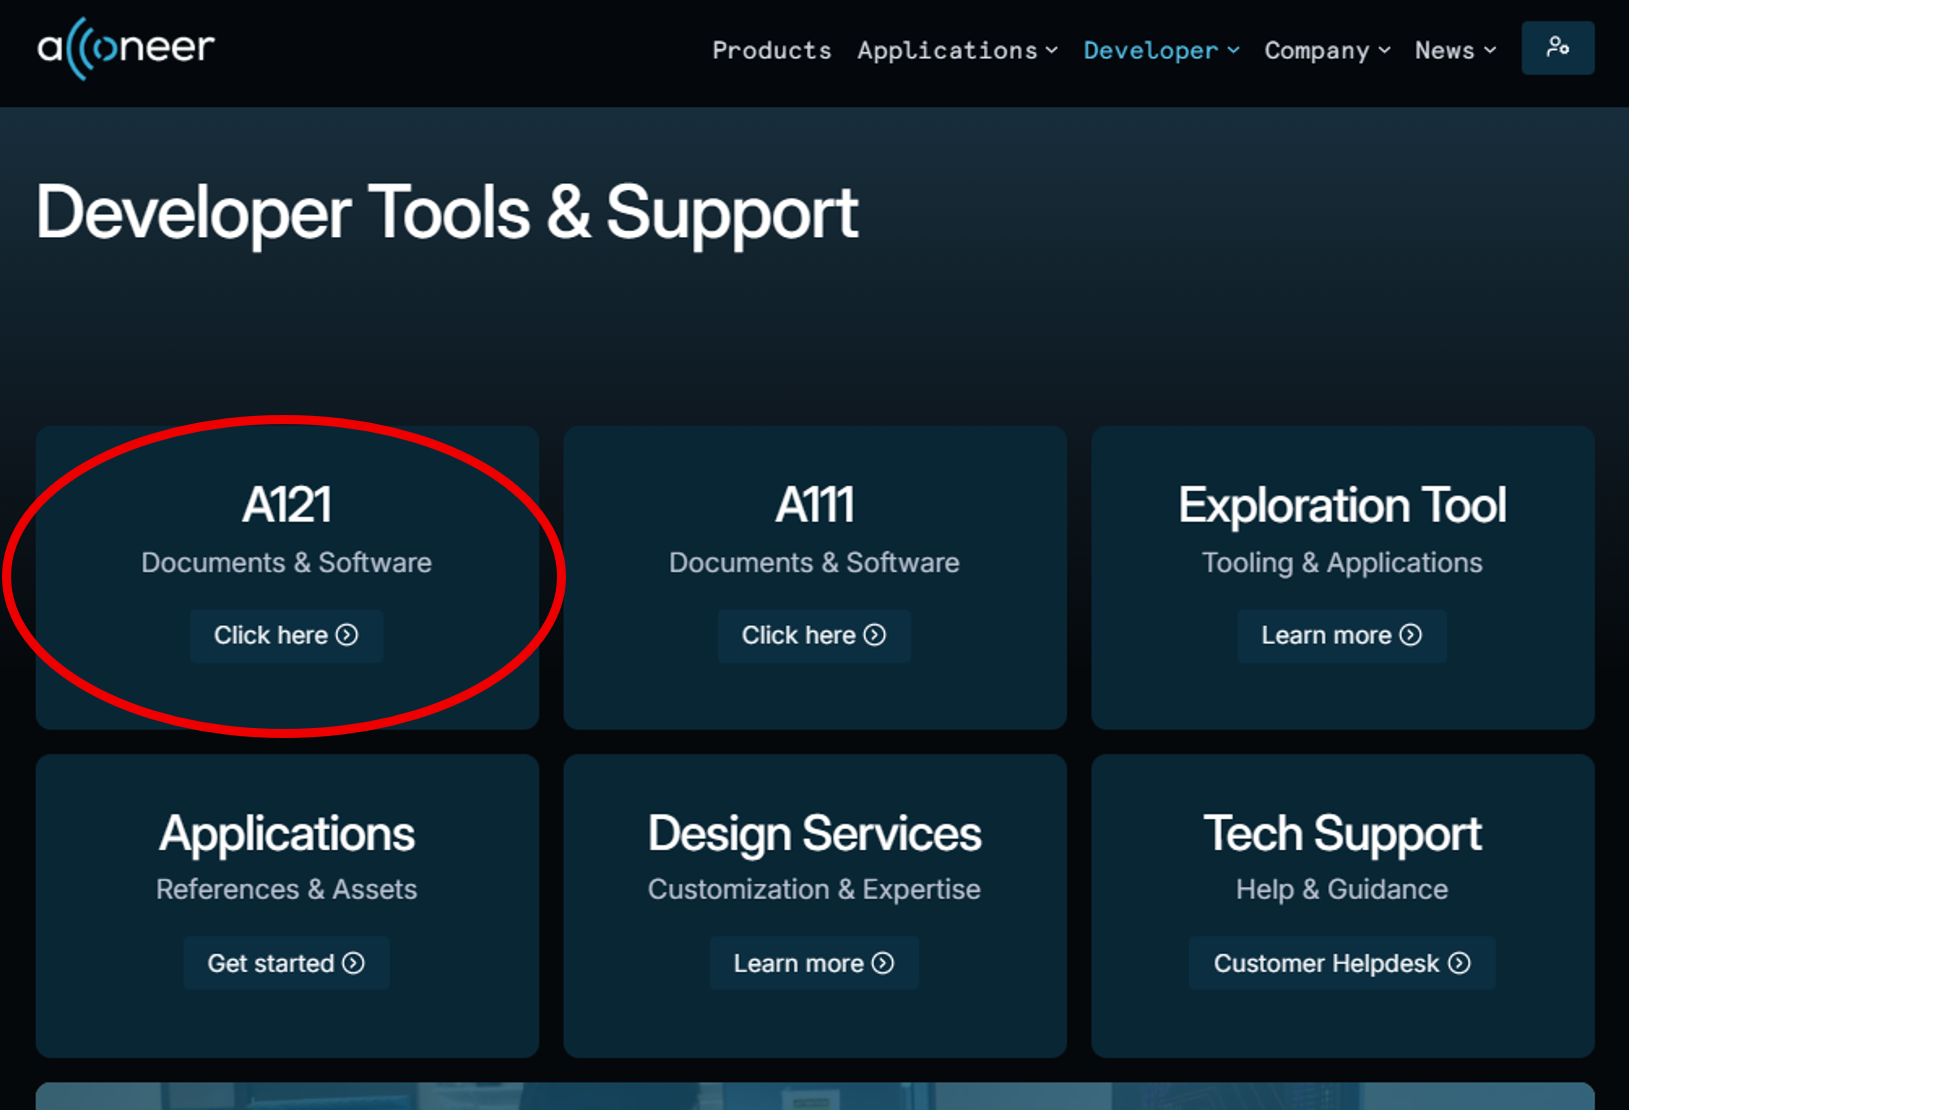
Task: Click the arrow icon in A111 button
Action: [875, 635]
